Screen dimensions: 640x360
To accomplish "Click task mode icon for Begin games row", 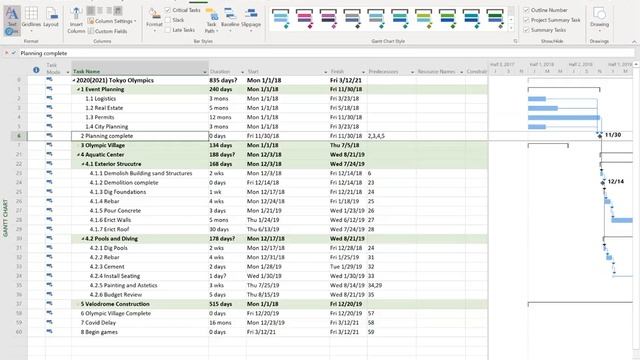I will (x=49, y=331).
